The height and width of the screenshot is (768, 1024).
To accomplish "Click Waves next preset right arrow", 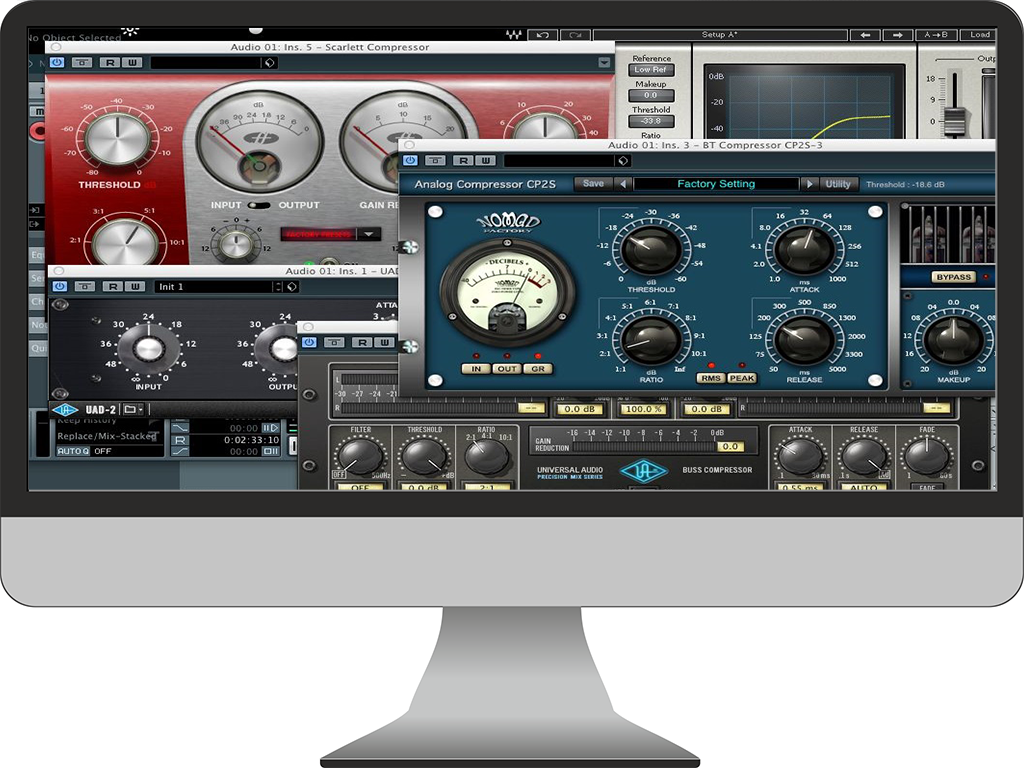I will point(898,35).
